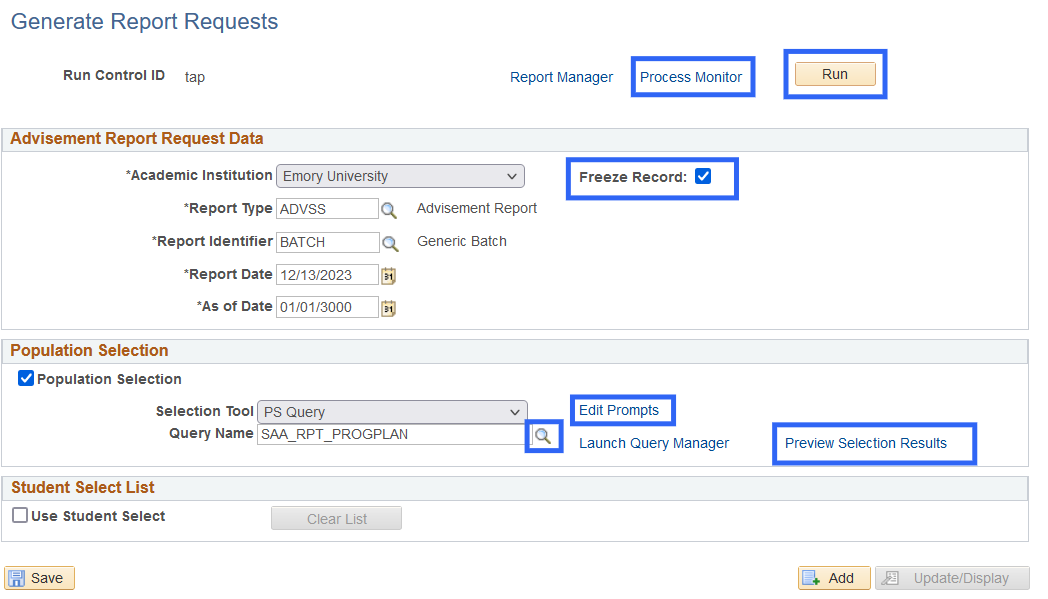Click the Save button with disk icon
Screen dimensions: 1048x599
click(x=39, y=578)
